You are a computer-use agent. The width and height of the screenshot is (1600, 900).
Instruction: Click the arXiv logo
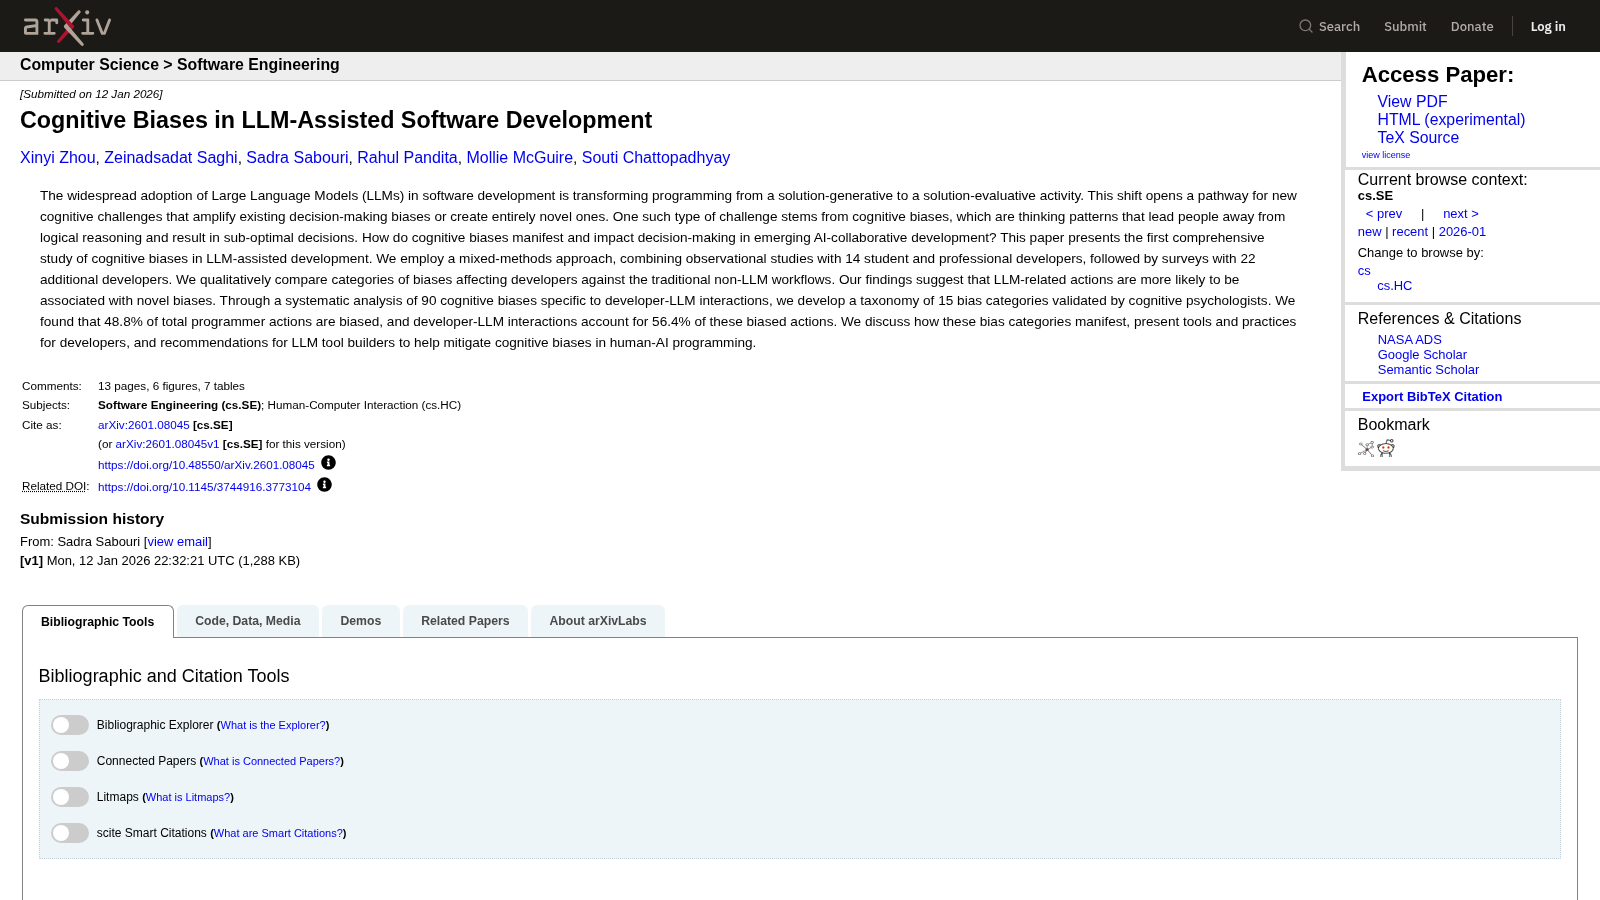click(67, 26)
